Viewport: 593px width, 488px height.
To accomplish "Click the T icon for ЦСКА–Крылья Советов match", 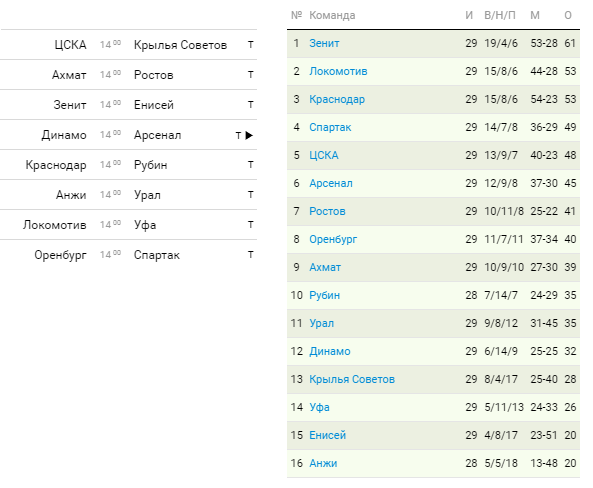I will click(x=250, y=45).
